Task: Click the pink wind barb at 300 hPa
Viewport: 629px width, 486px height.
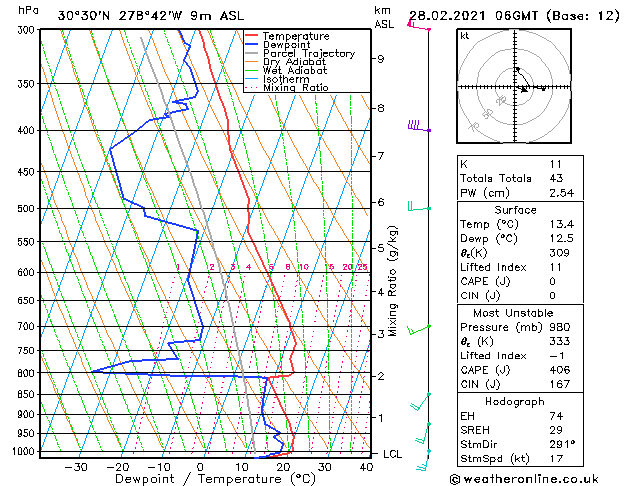Action: (x=418, y=25)
